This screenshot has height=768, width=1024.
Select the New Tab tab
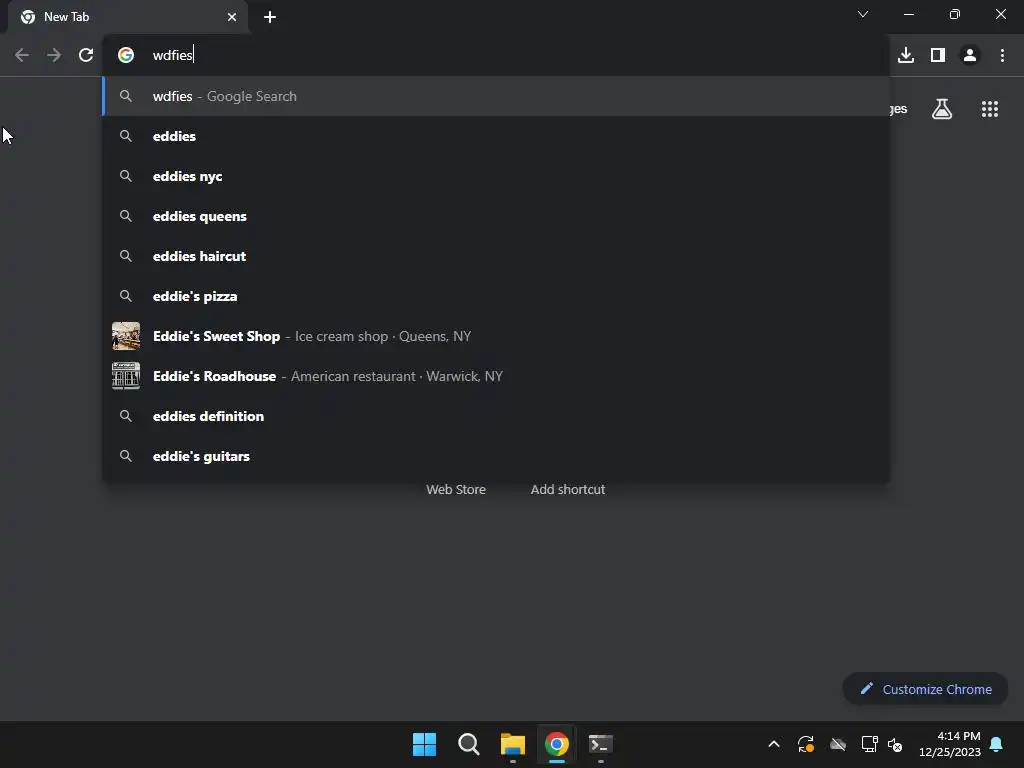coord(128,17)
